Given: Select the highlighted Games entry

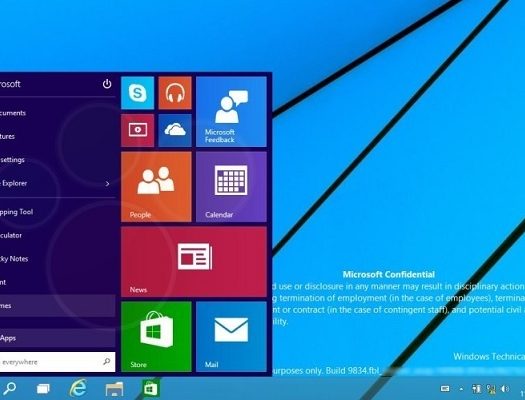Looking at the screenshot, I should [x=58, y=305].
